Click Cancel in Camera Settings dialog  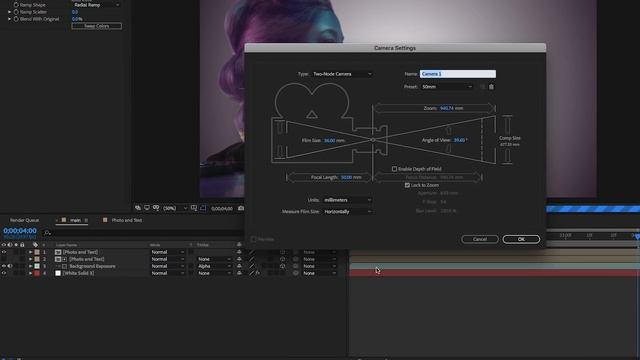click(x=480, y=239)
